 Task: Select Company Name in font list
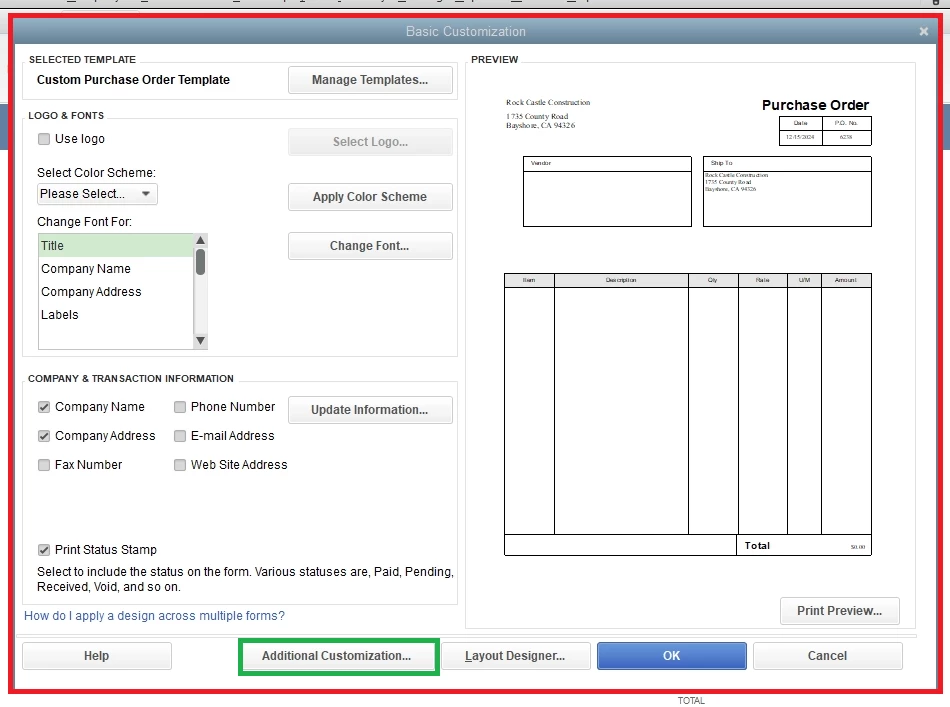coord(115,268)
